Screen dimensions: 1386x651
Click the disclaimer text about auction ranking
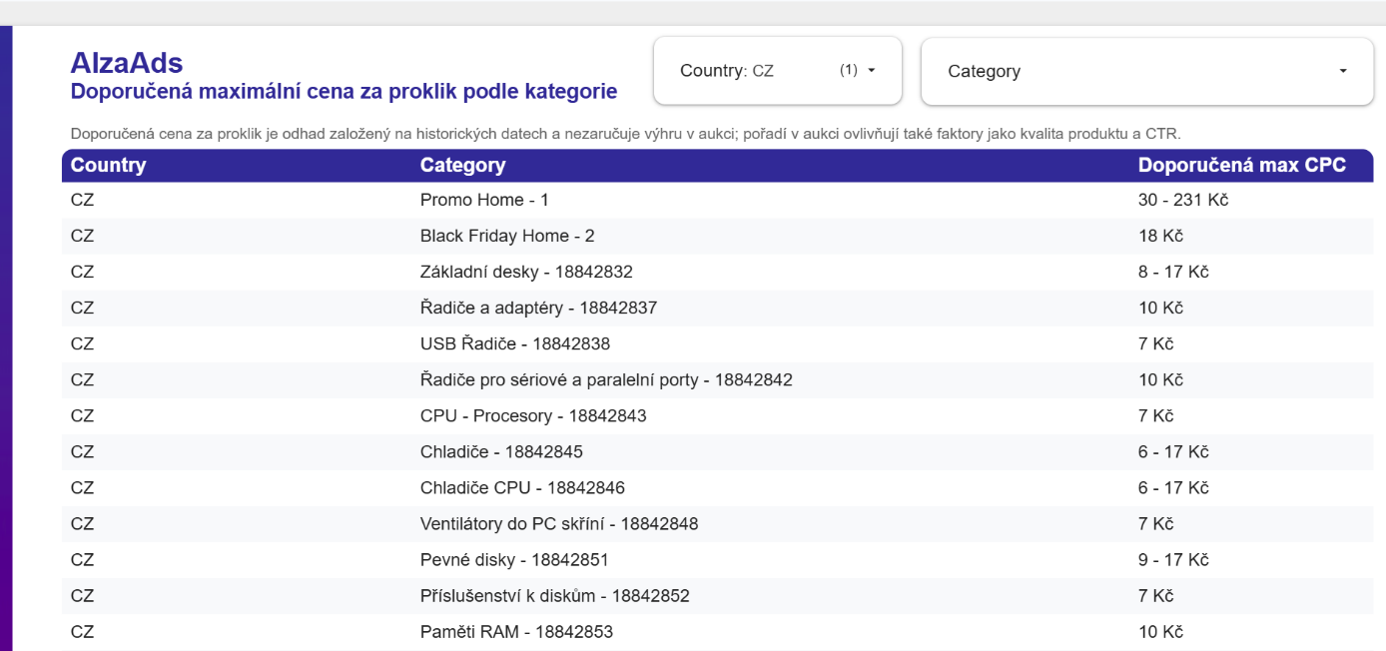[625, 134]
